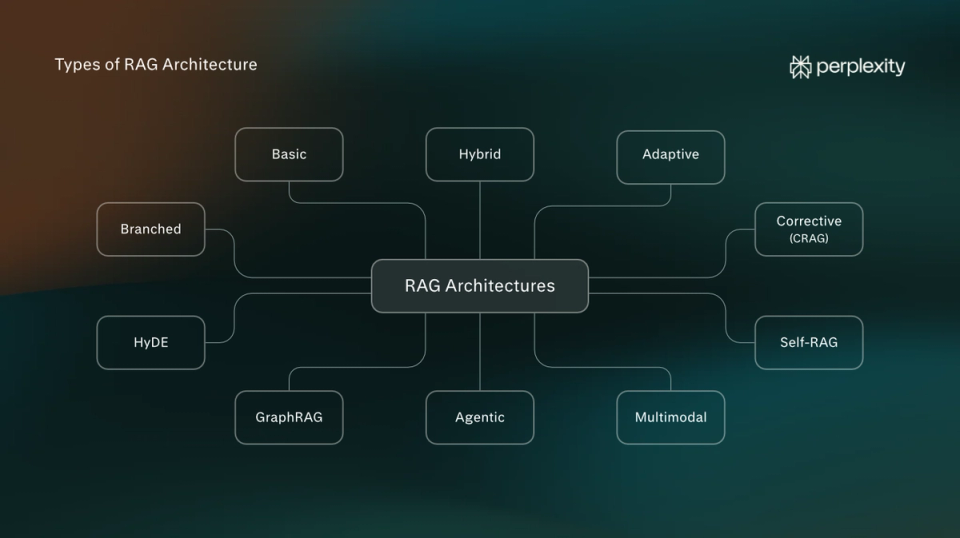Click the 'Types of RAG Architecture' title
The image size is (960, 538).
156,64
